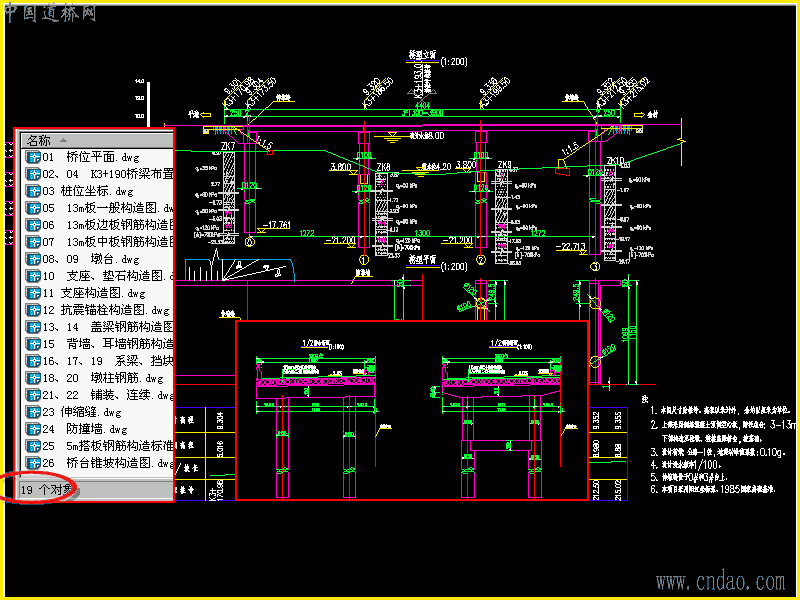Select file 21、22 铺装、连续.dwg

point(99,395)
